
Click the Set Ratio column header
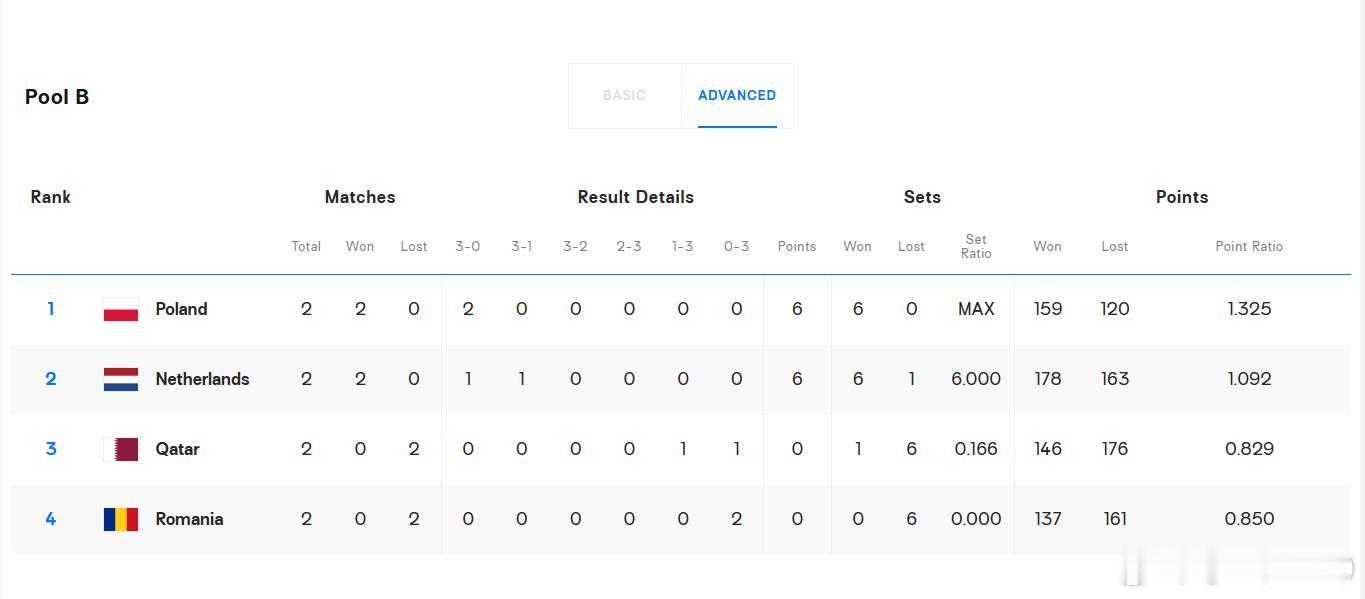(976, 246)
